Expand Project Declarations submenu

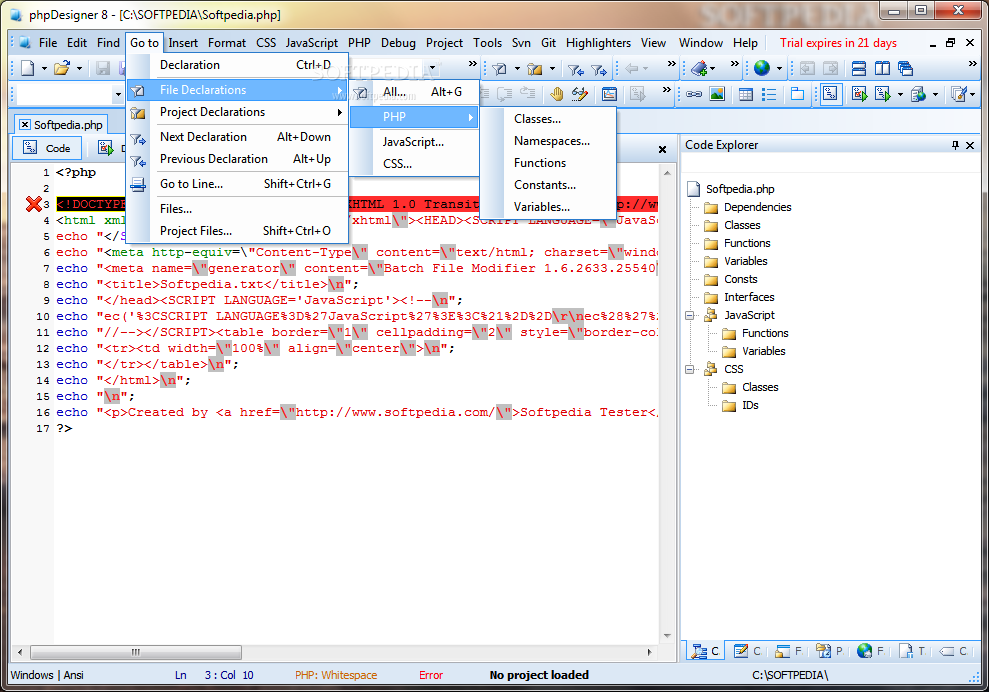(238, 112)
